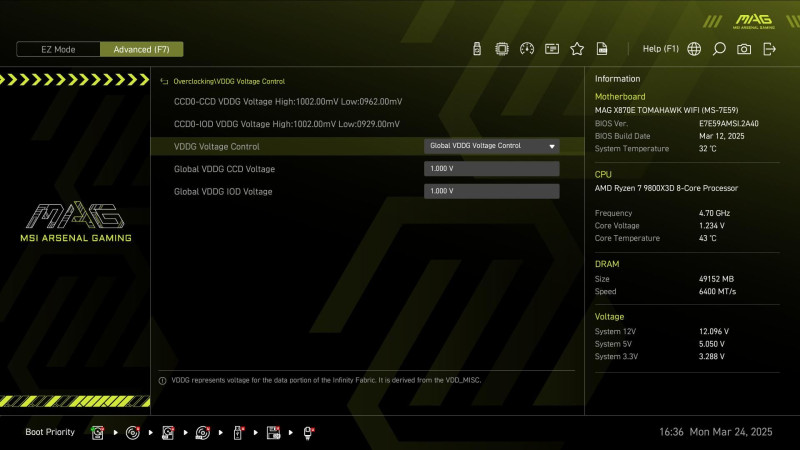Open Help (F1)
The height and width of the screenshot is (450, 800).
point(660,49)
